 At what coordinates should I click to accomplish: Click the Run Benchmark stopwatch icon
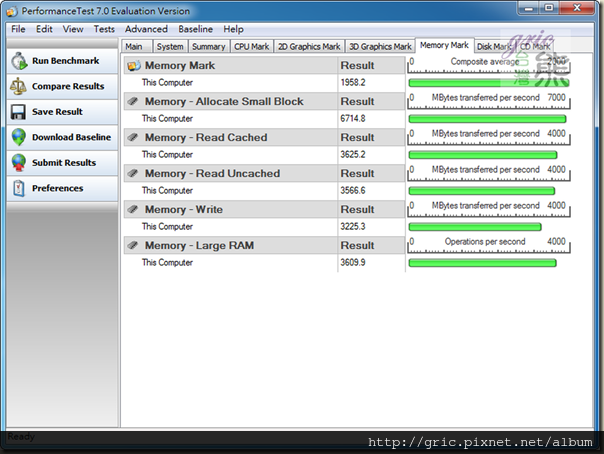(19, 61)
